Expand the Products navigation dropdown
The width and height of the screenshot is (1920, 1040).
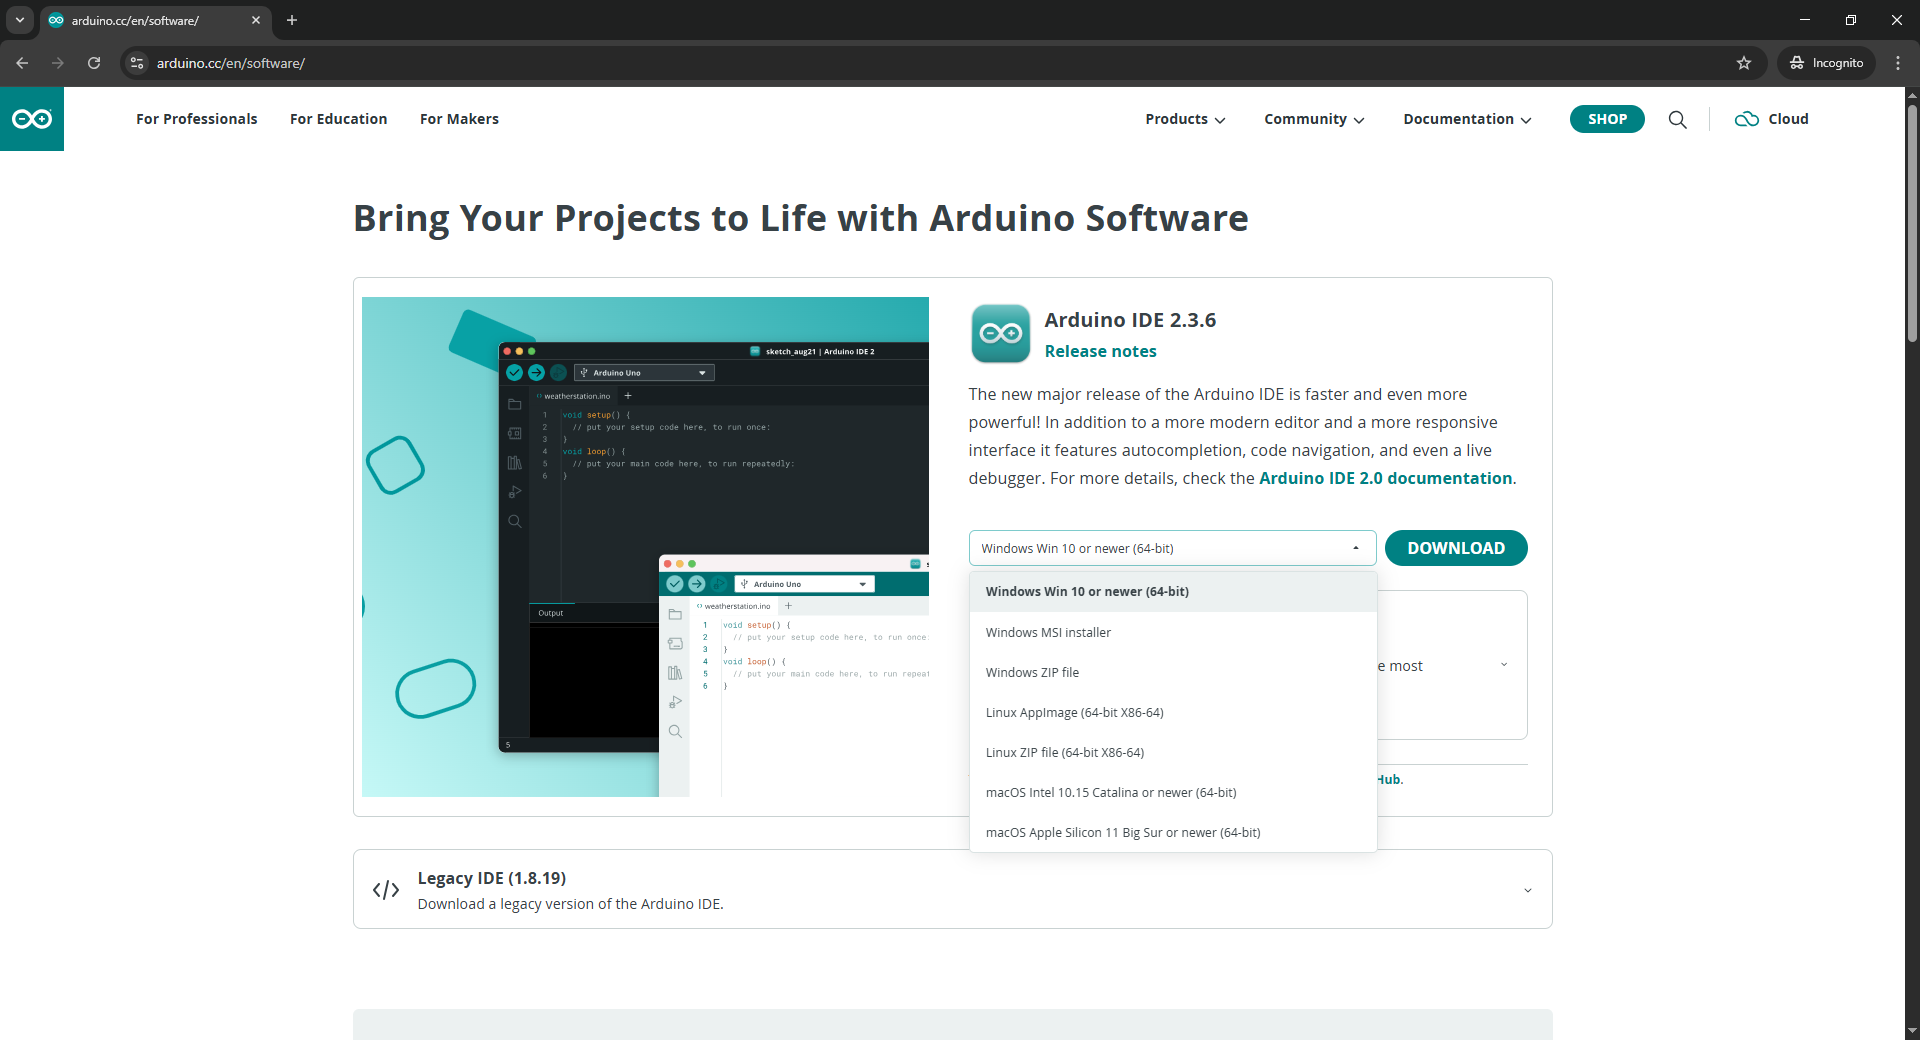click(x=1185, y=119)
